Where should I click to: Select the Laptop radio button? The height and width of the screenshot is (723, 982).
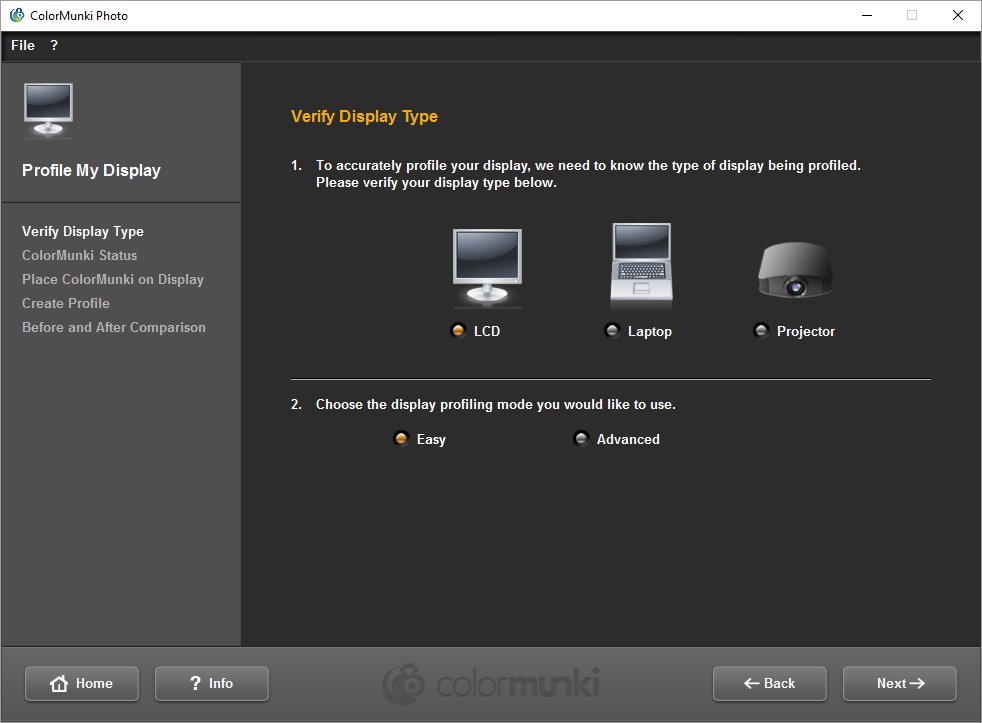612,331
